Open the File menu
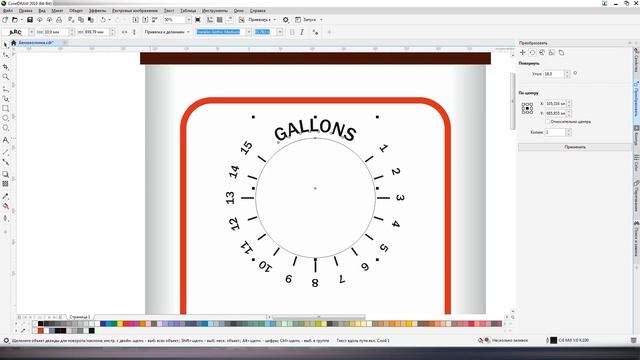The height and width of the screenshot is (360, 640). click(8, 11)
